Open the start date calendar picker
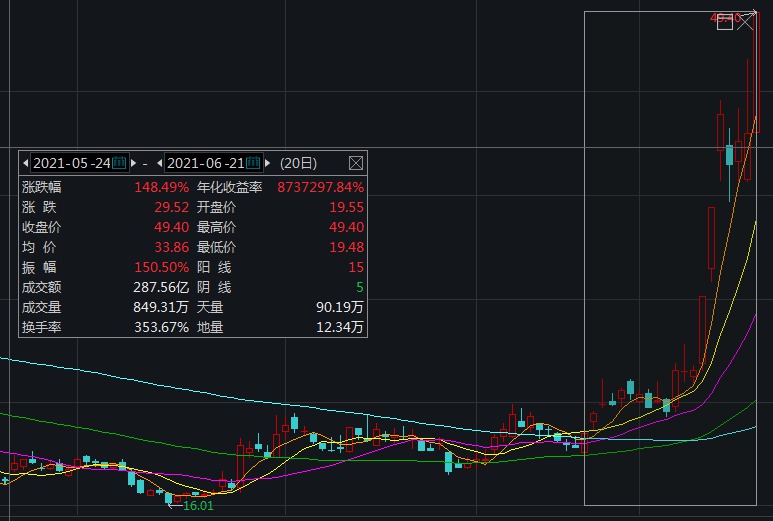Viewport: 773px width, 521px height. pyautogui.click(x=120, y=163)
